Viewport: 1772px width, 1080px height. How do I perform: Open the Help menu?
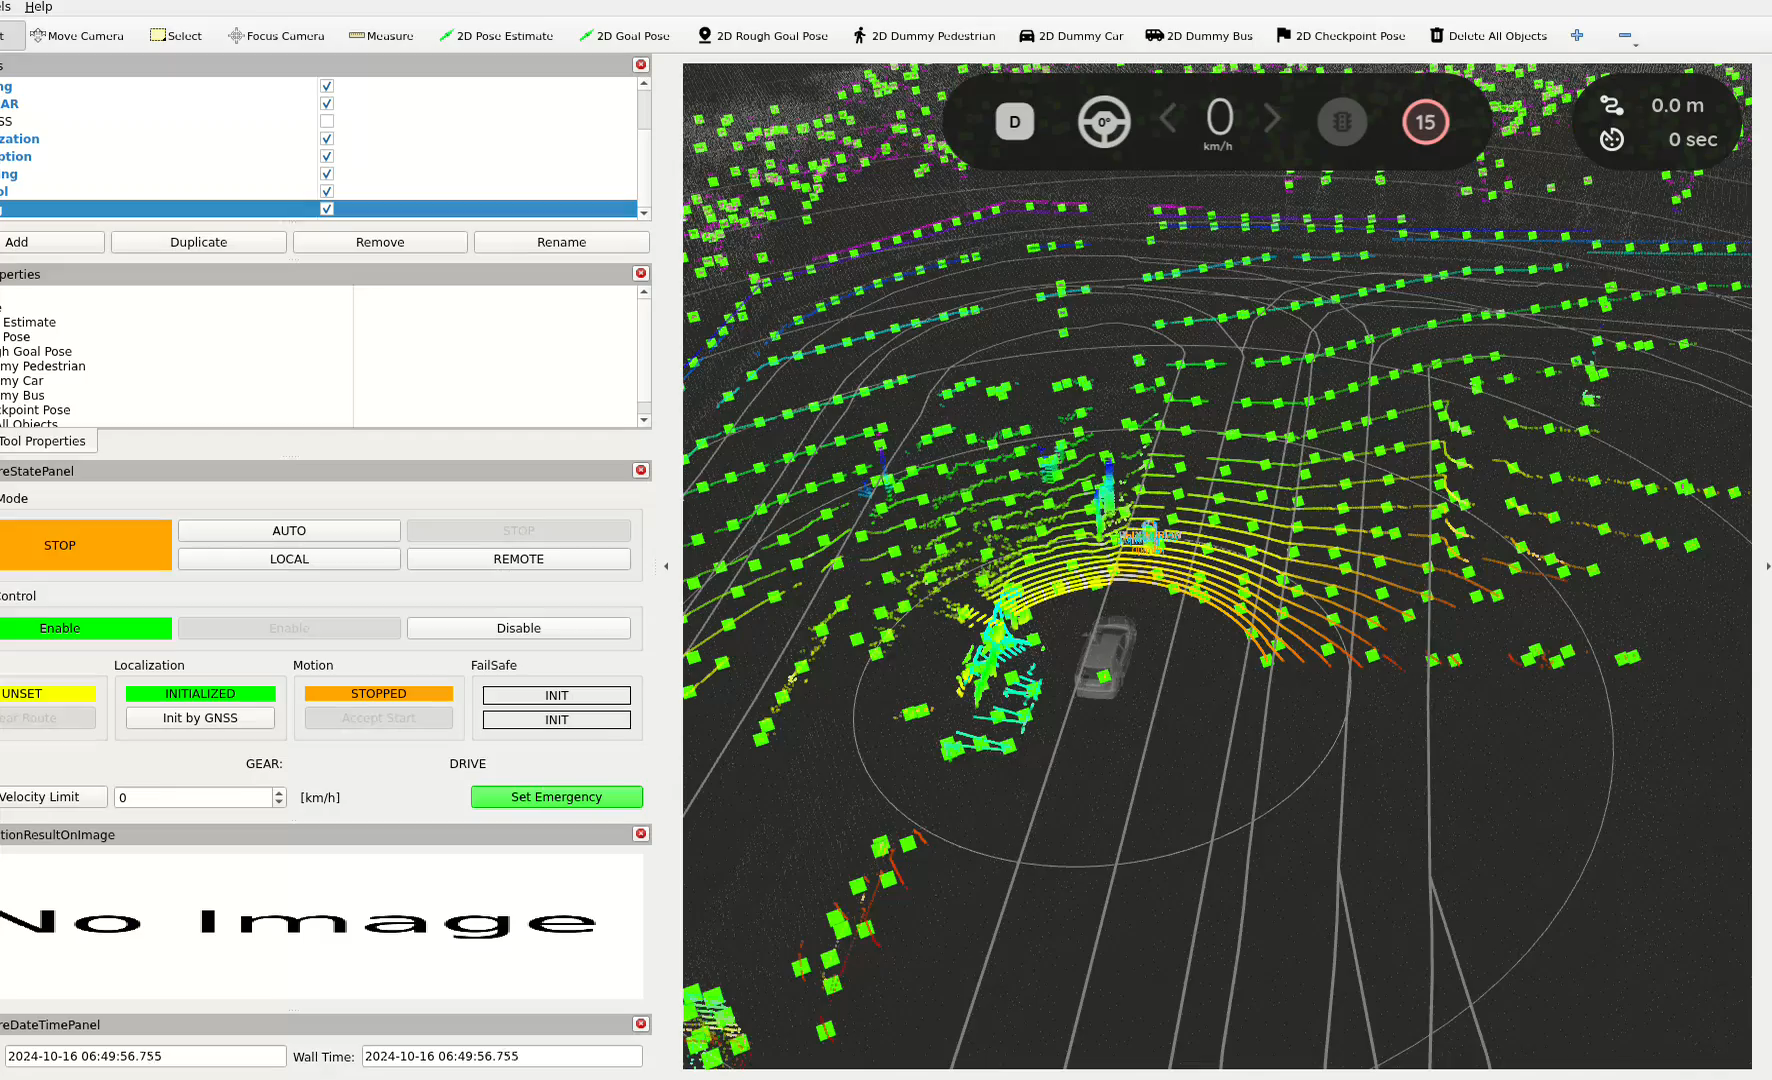pyautogui.click(x=38, y=7)
